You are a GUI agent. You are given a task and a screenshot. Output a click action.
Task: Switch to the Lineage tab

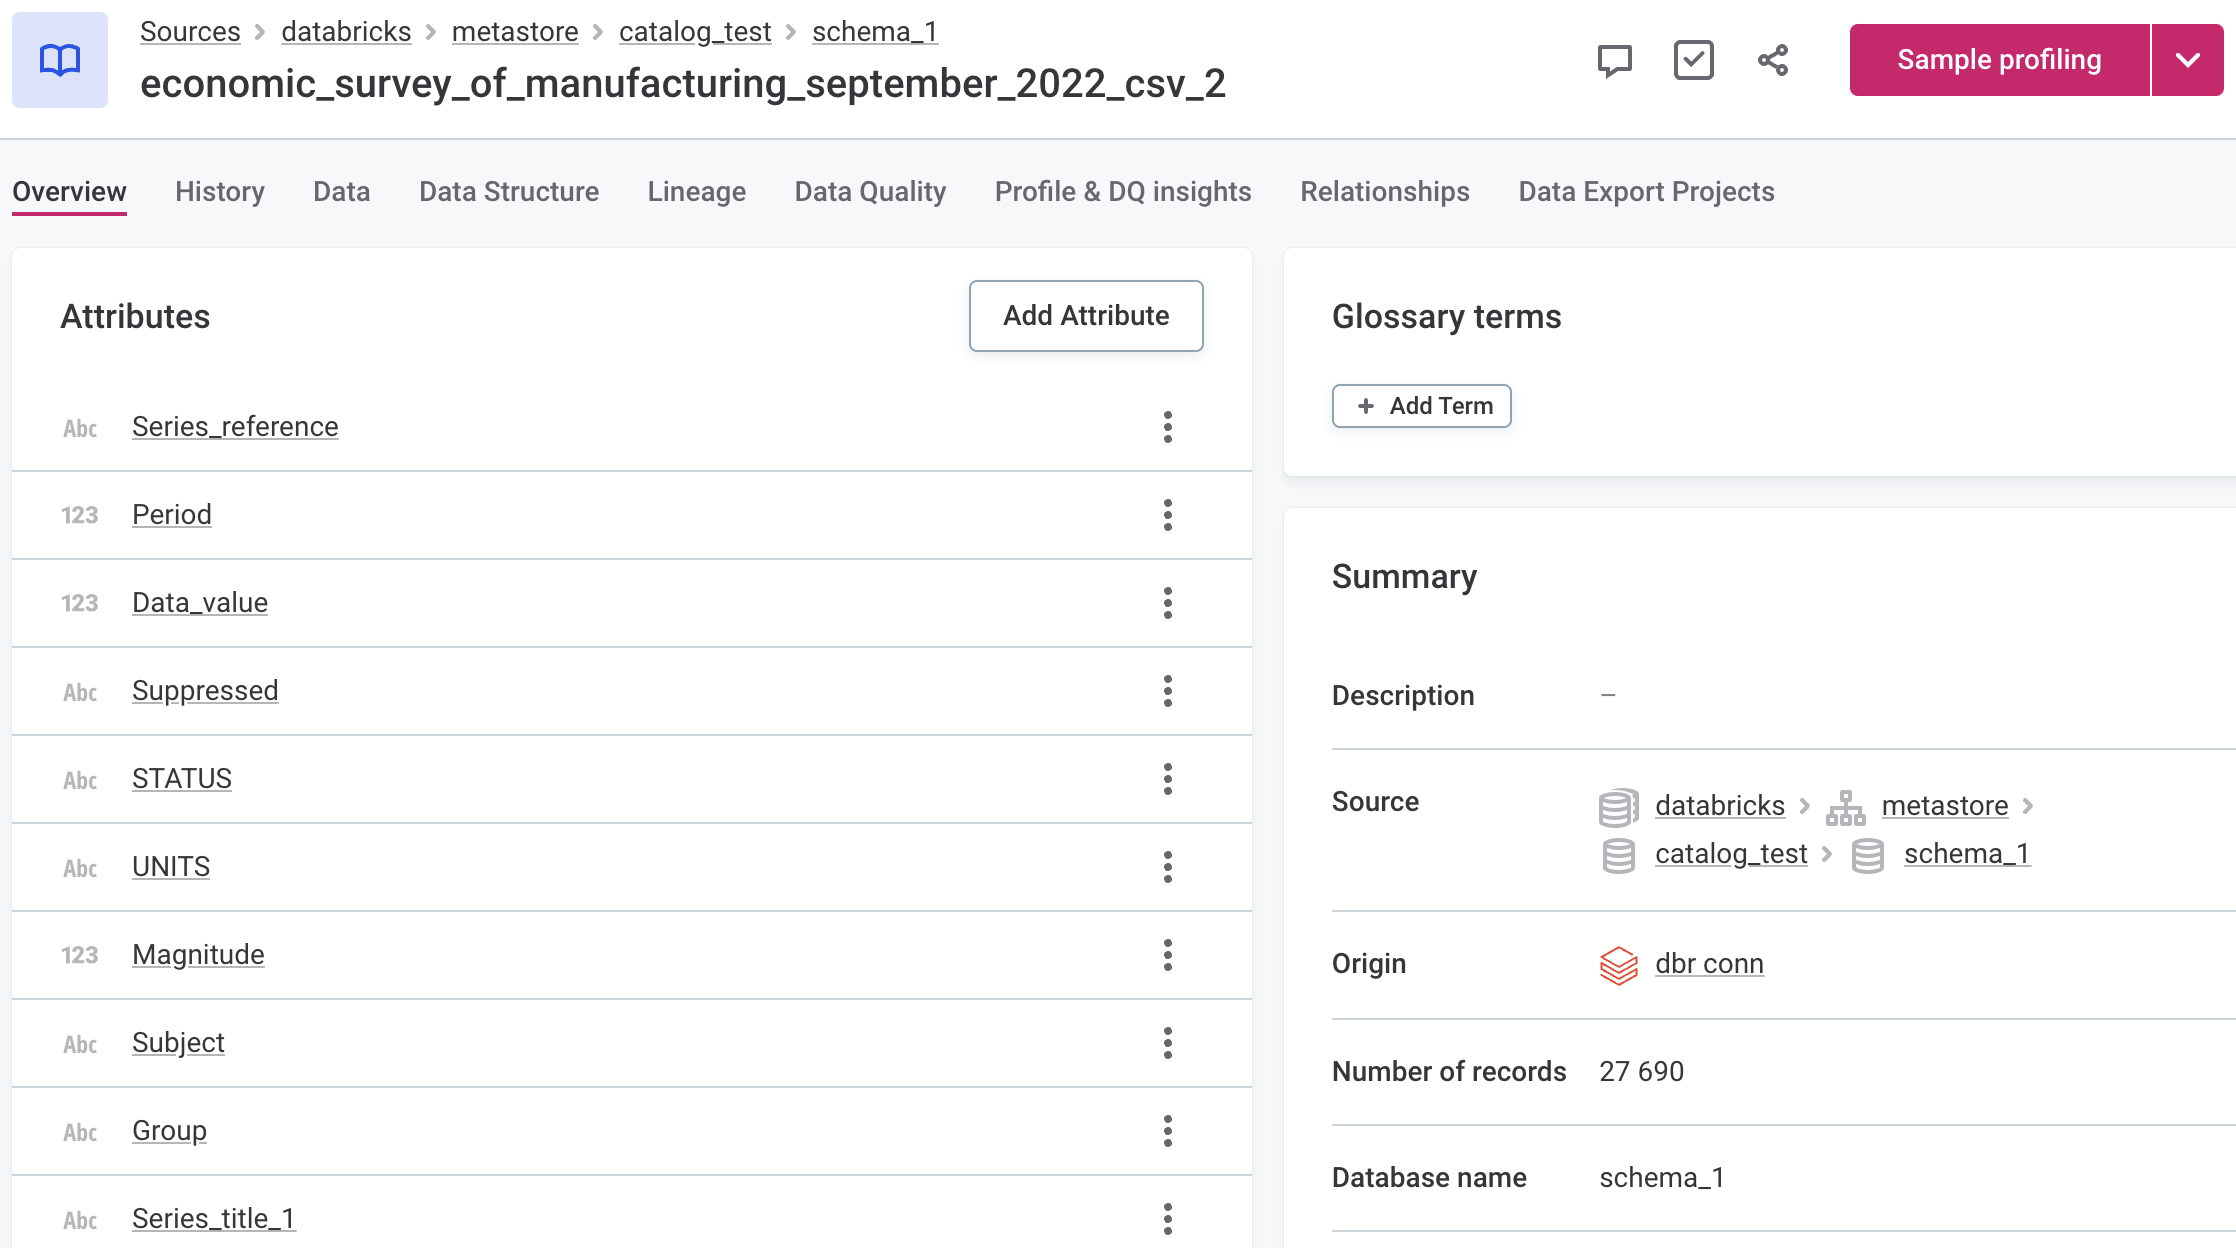697,192
